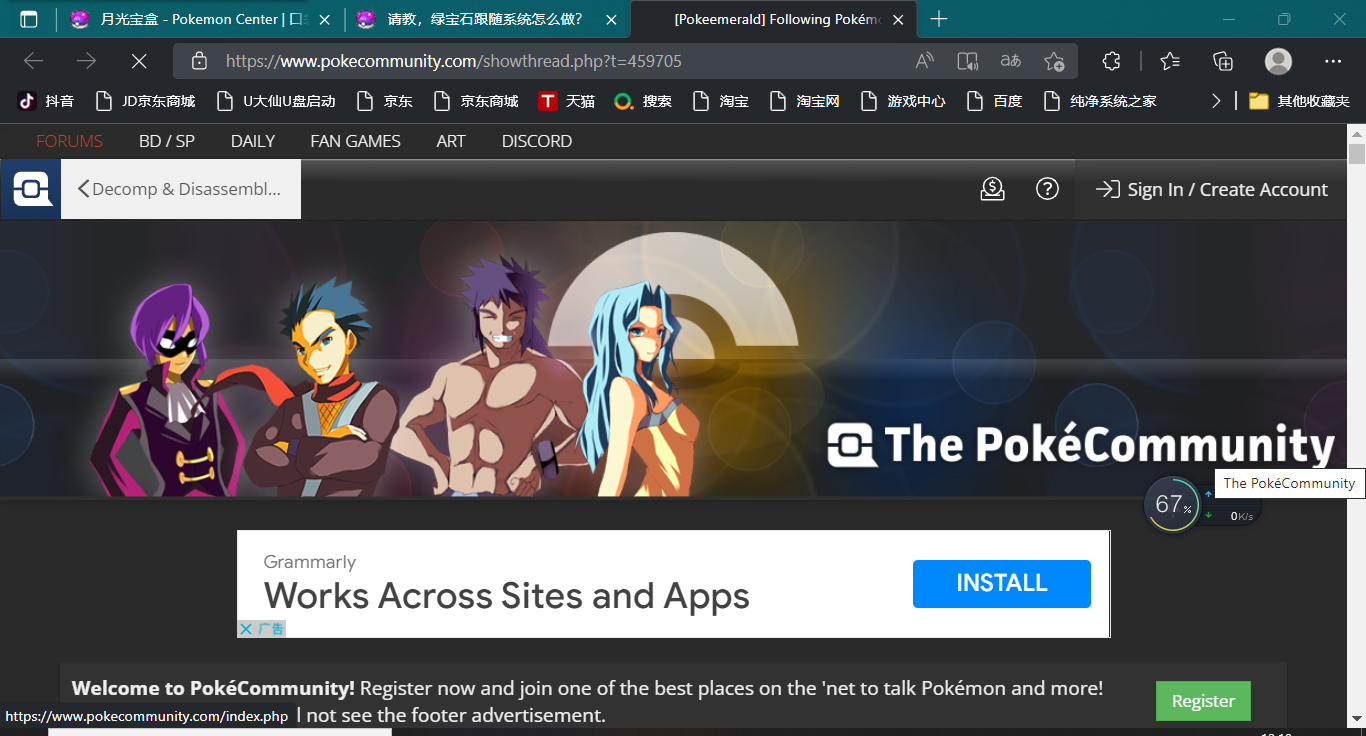View site security lock information
The image size is (1366, 736).
click(x=199, y=61)
